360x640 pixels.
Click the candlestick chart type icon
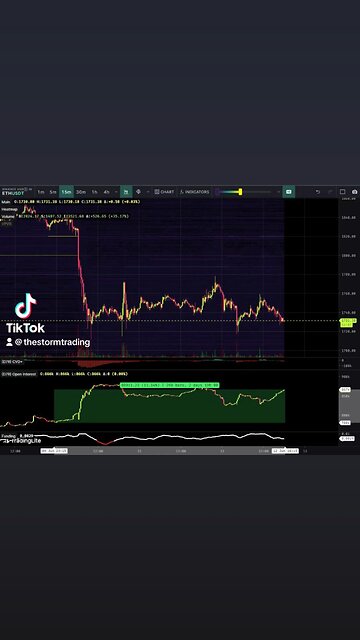click(126, 192)
